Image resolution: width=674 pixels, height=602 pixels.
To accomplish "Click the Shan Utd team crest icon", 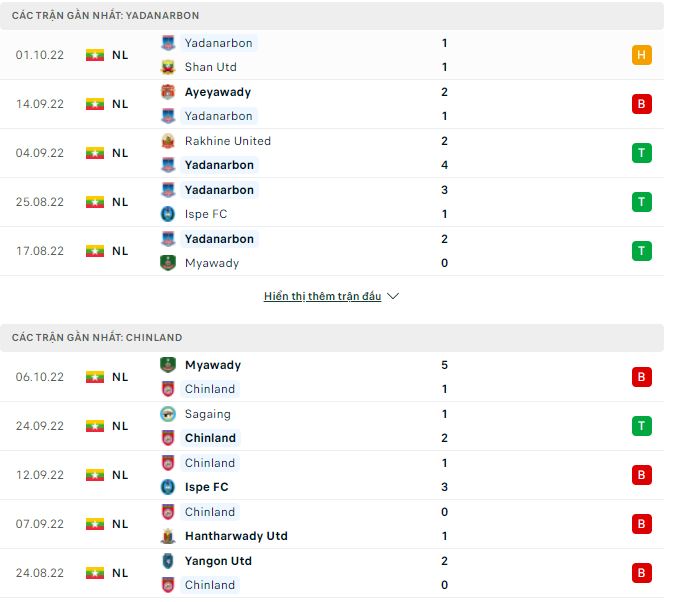I will [x=168, y=67].
